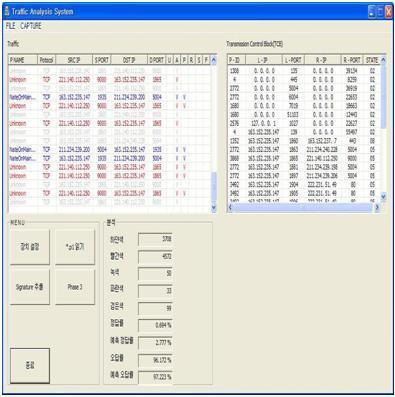Click the STATE column header

pos(371,60)
